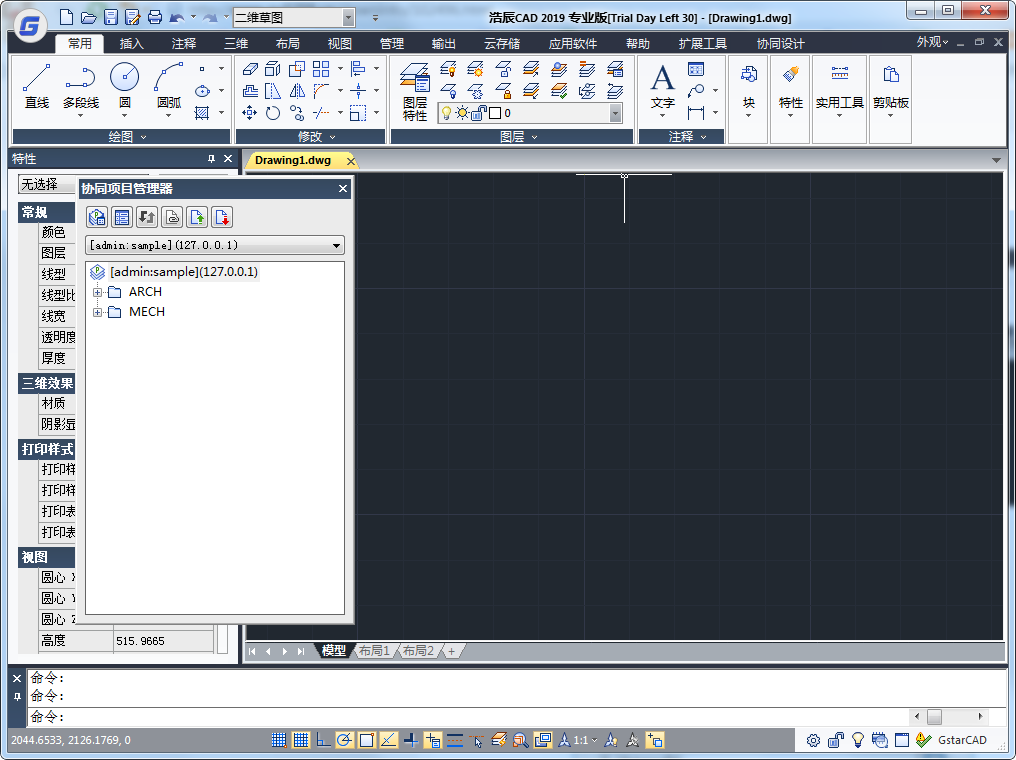Viewport: 1016px width, 760px height.
Task: Select the 多段线 polyline tool
Action: point(81,89)
